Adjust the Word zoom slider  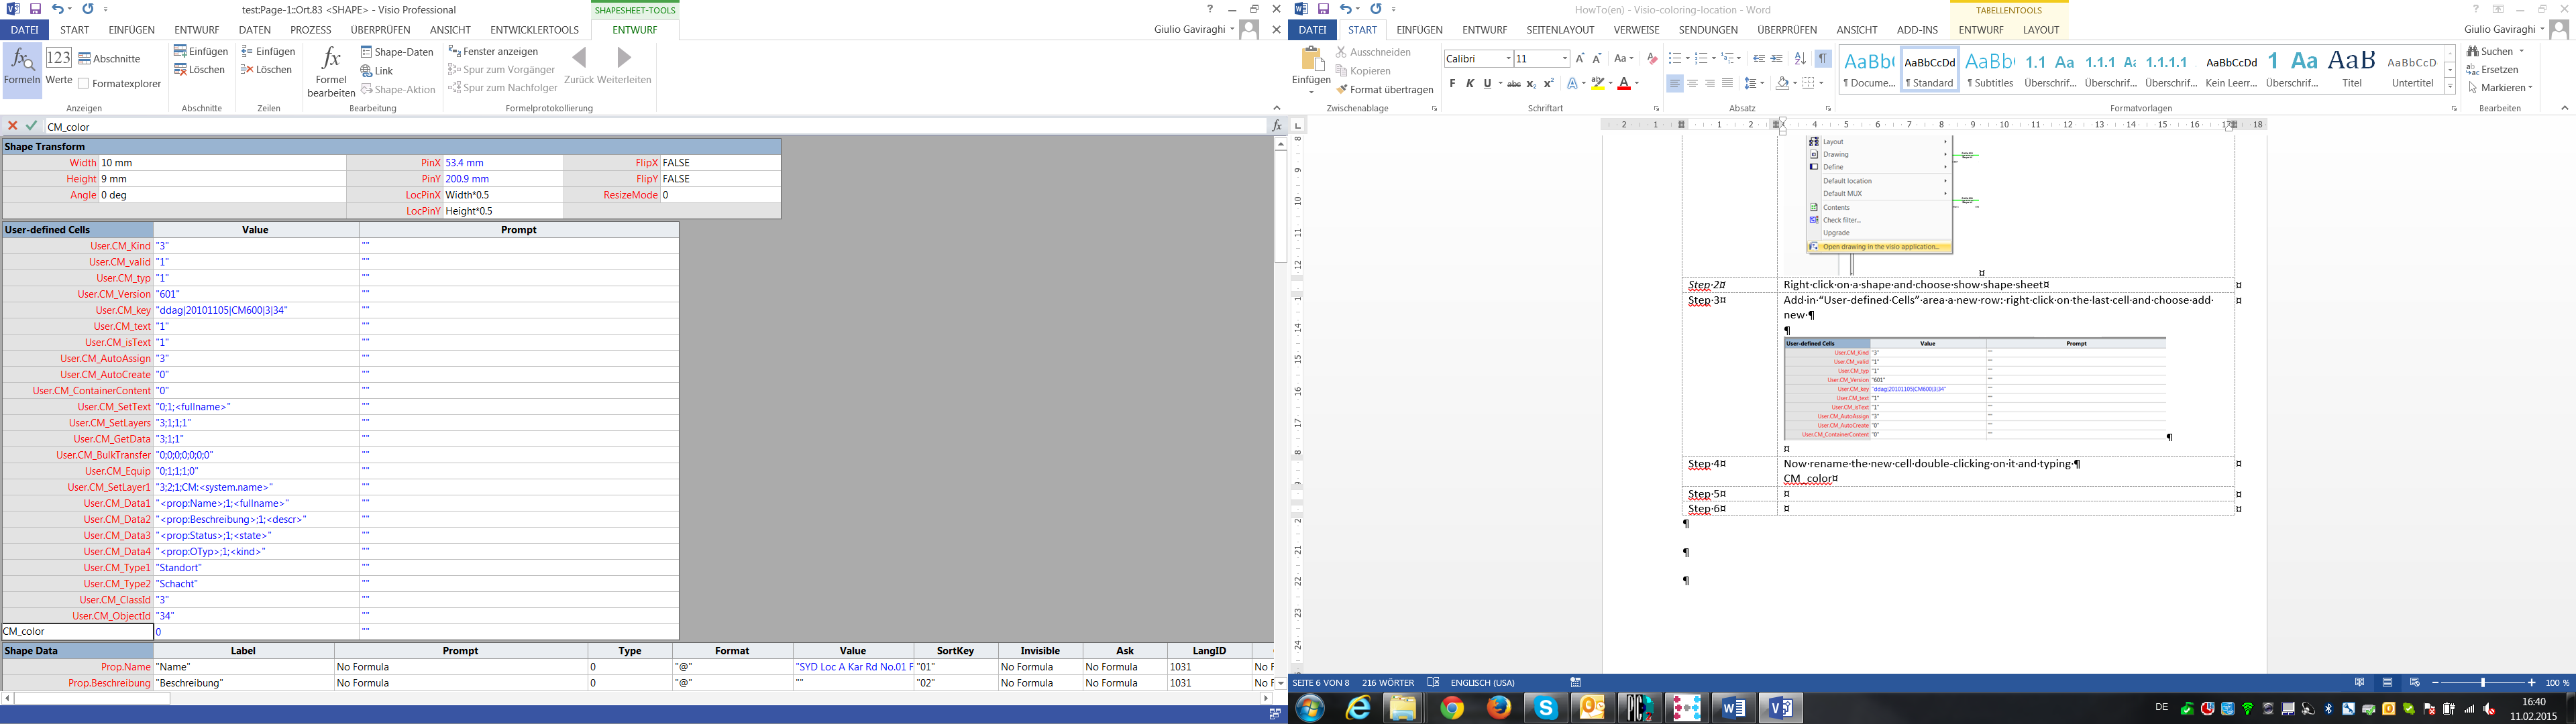[2482, 683]
